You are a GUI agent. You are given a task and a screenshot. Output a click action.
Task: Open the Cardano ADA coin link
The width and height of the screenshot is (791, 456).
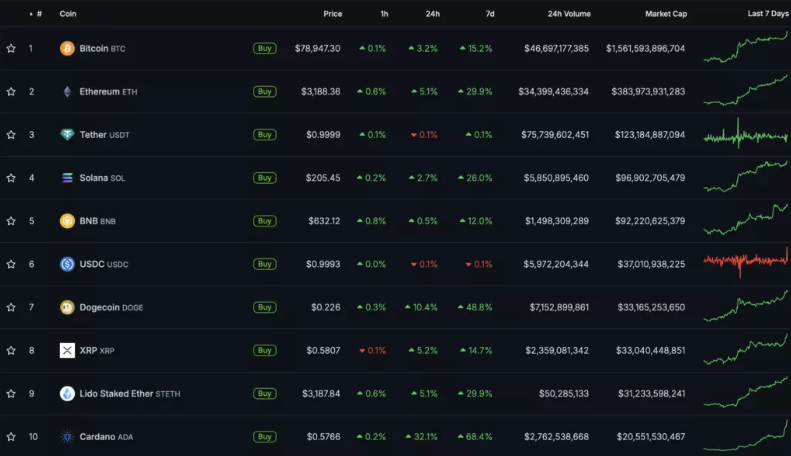click(106, 436)
